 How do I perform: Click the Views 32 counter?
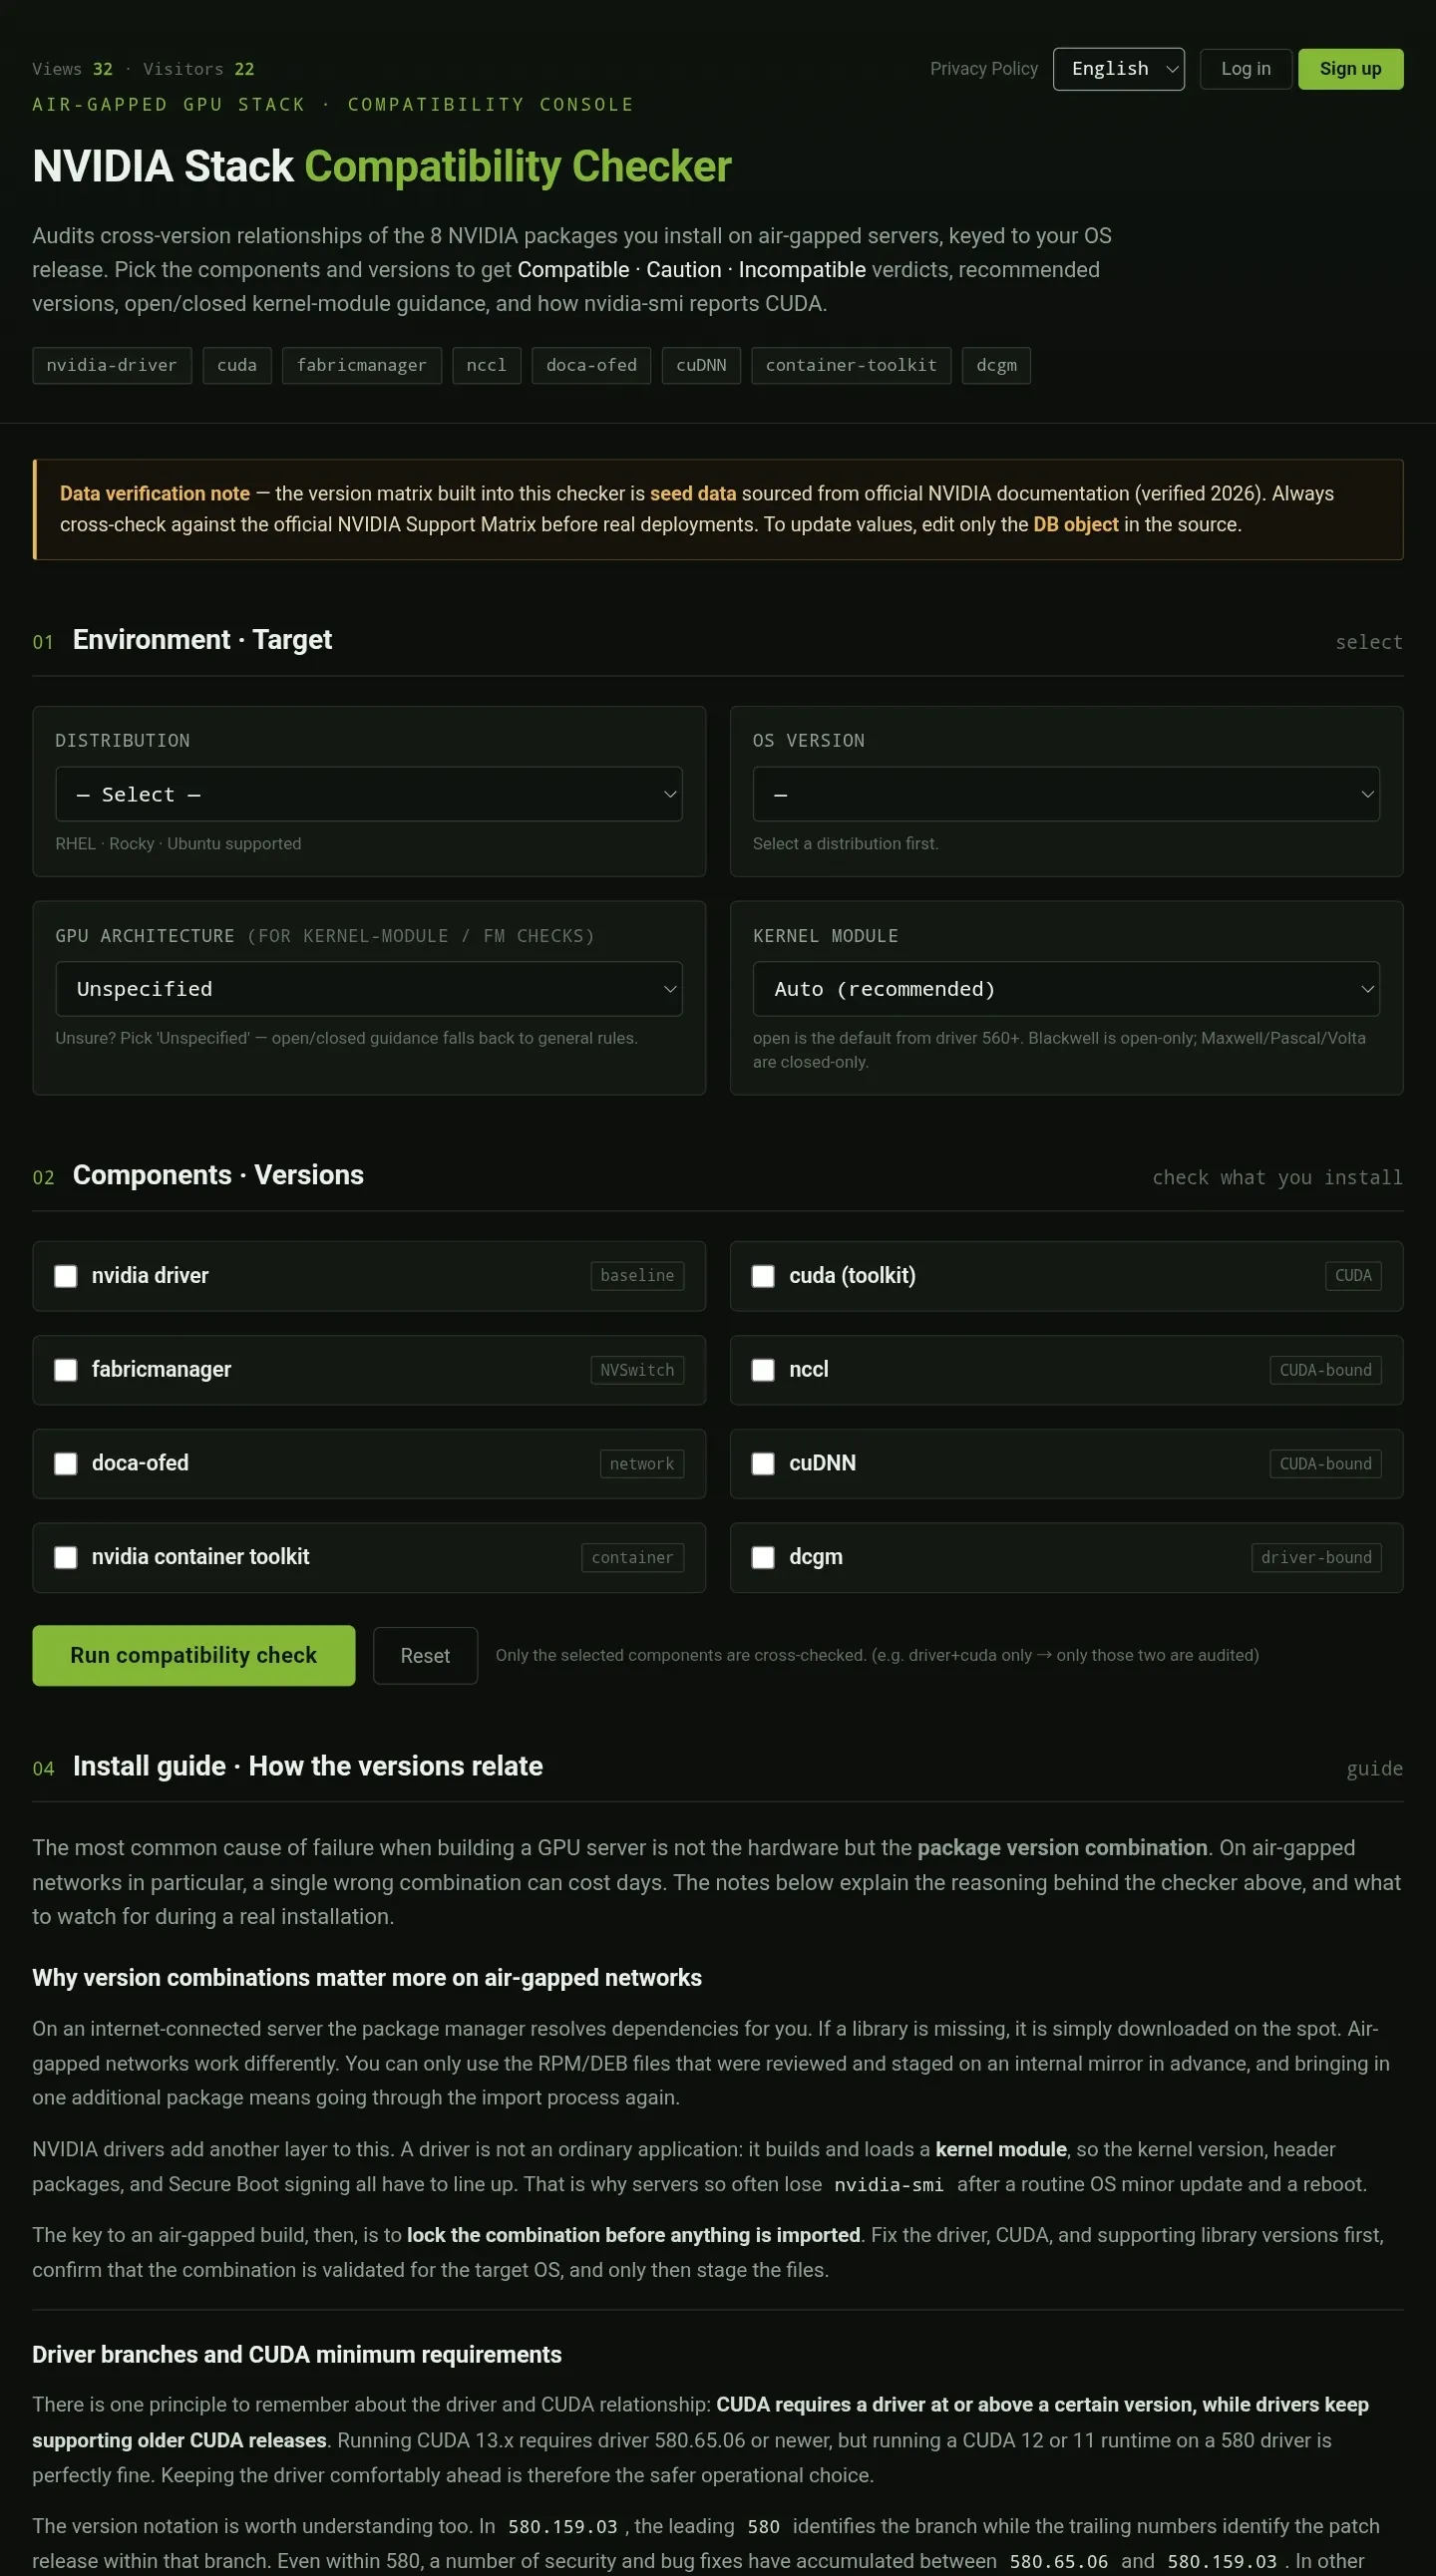pyautogui.click(x=72, y=69)
